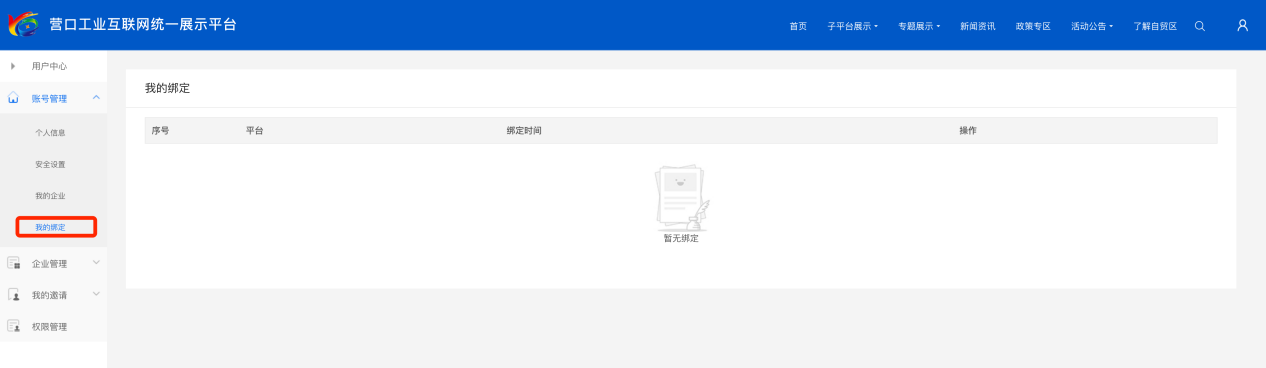Click the 我的邀请 sidebar icon
The image size is (1266, 368).
(14, 295)
